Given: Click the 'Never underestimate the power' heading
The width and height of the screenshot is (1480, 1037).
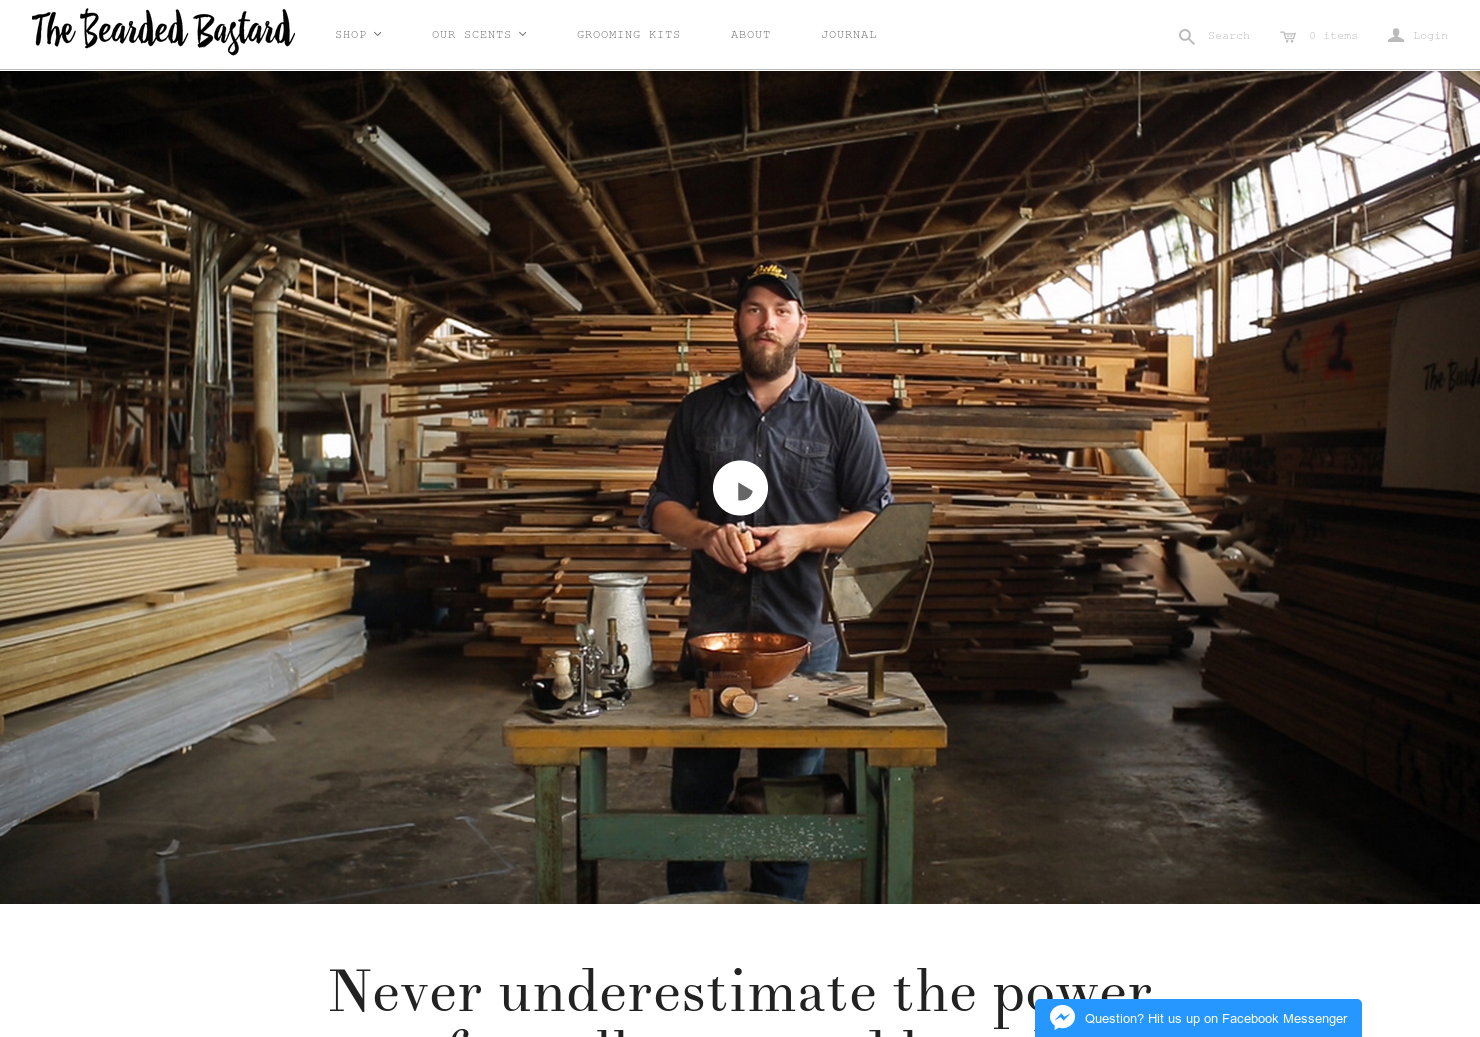Looking at the screenshot, I should coord(740,992).
